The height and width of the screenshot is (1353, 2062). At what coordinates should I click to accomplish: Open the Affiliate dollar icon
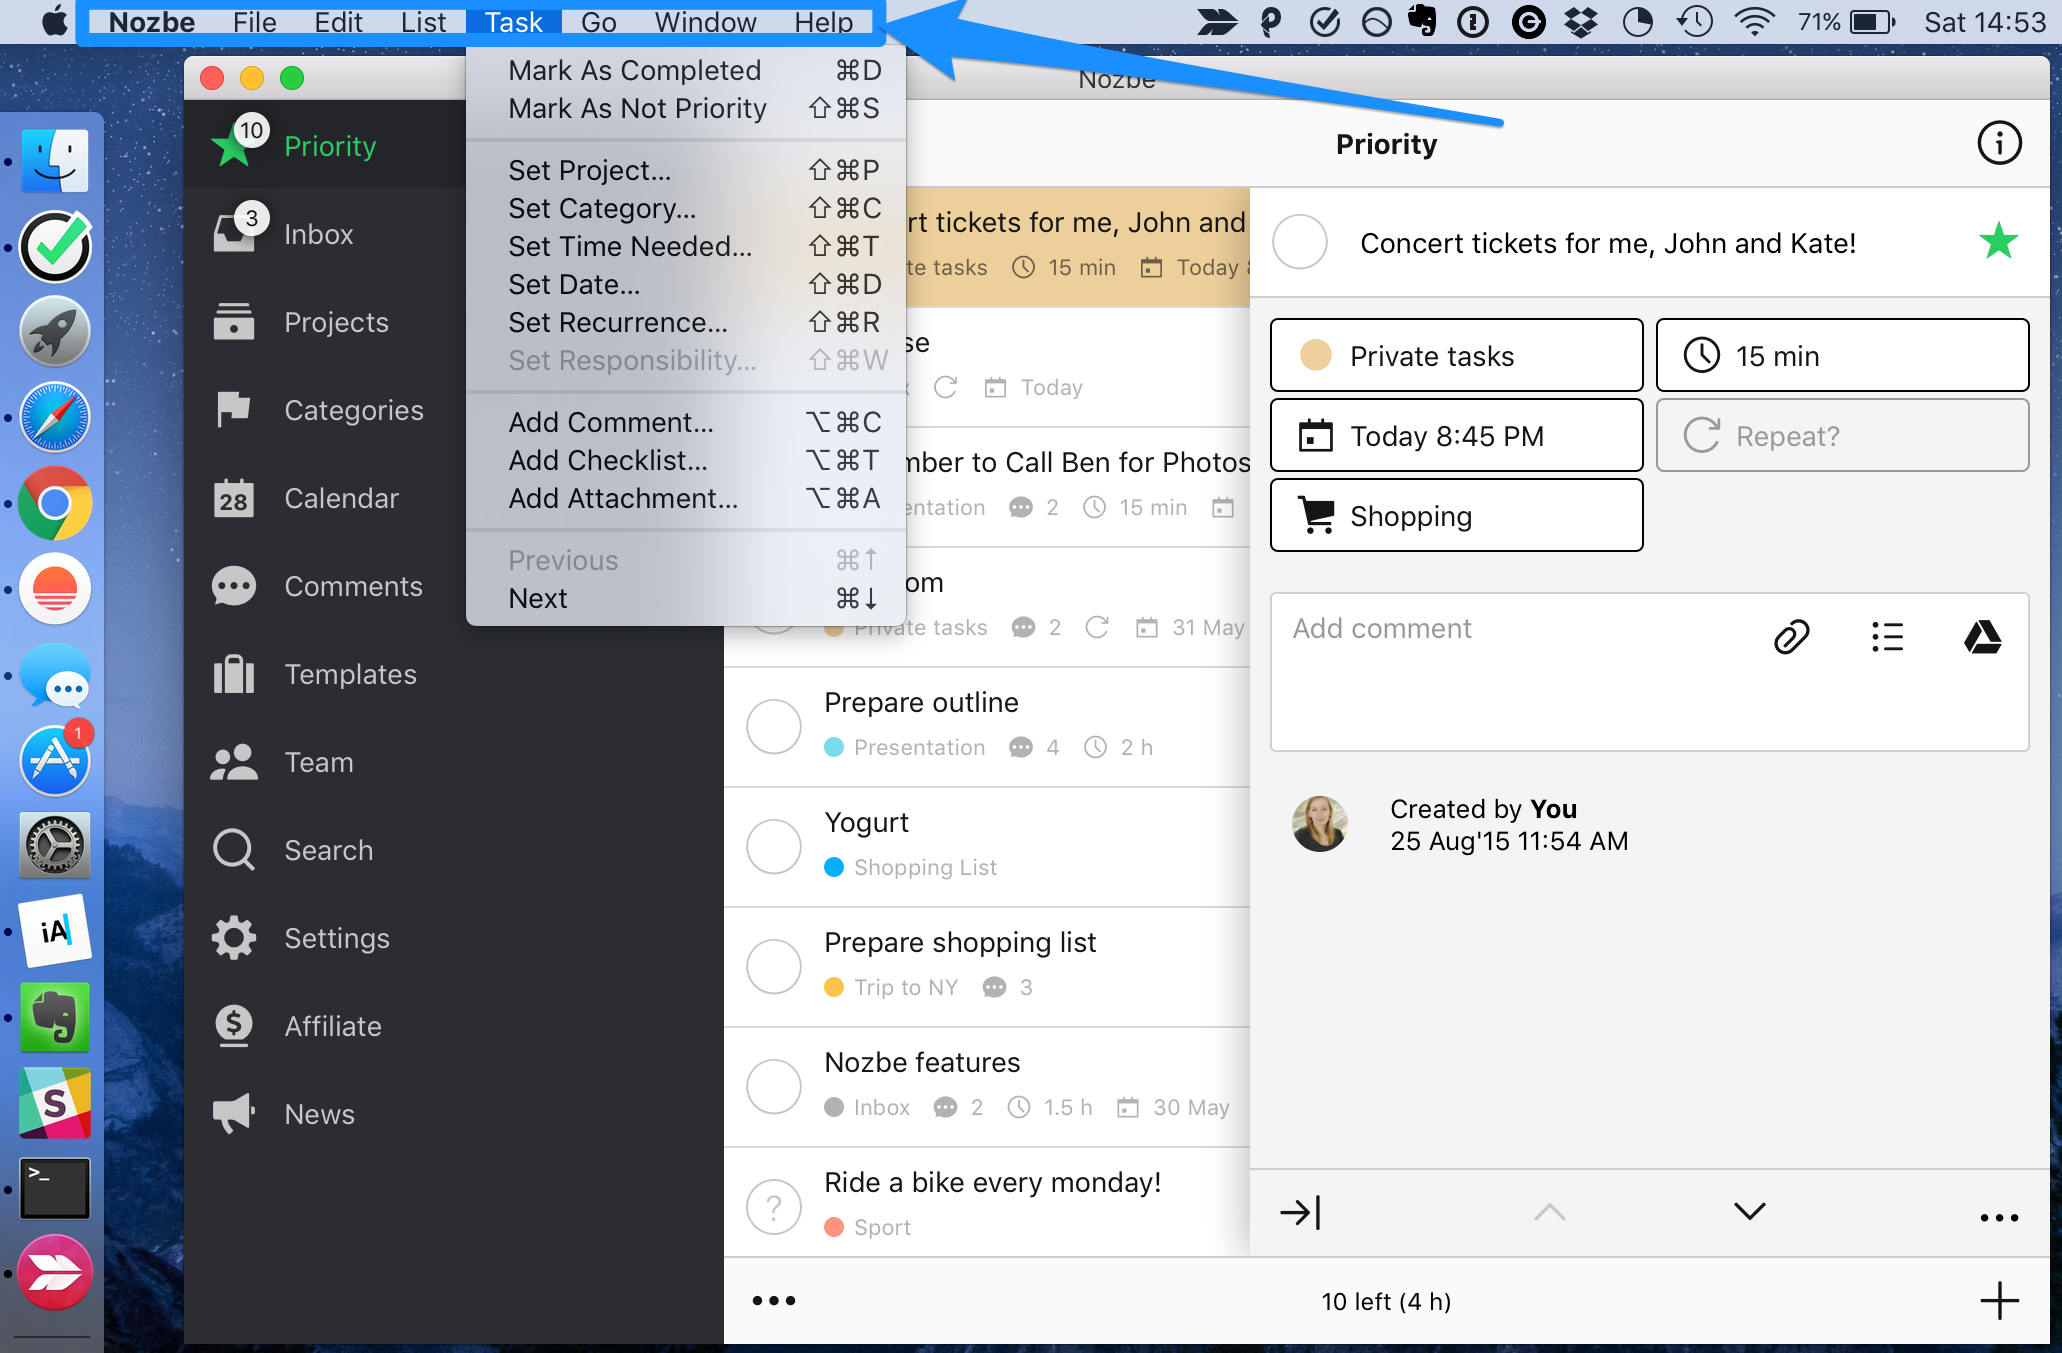point(234,1026)
